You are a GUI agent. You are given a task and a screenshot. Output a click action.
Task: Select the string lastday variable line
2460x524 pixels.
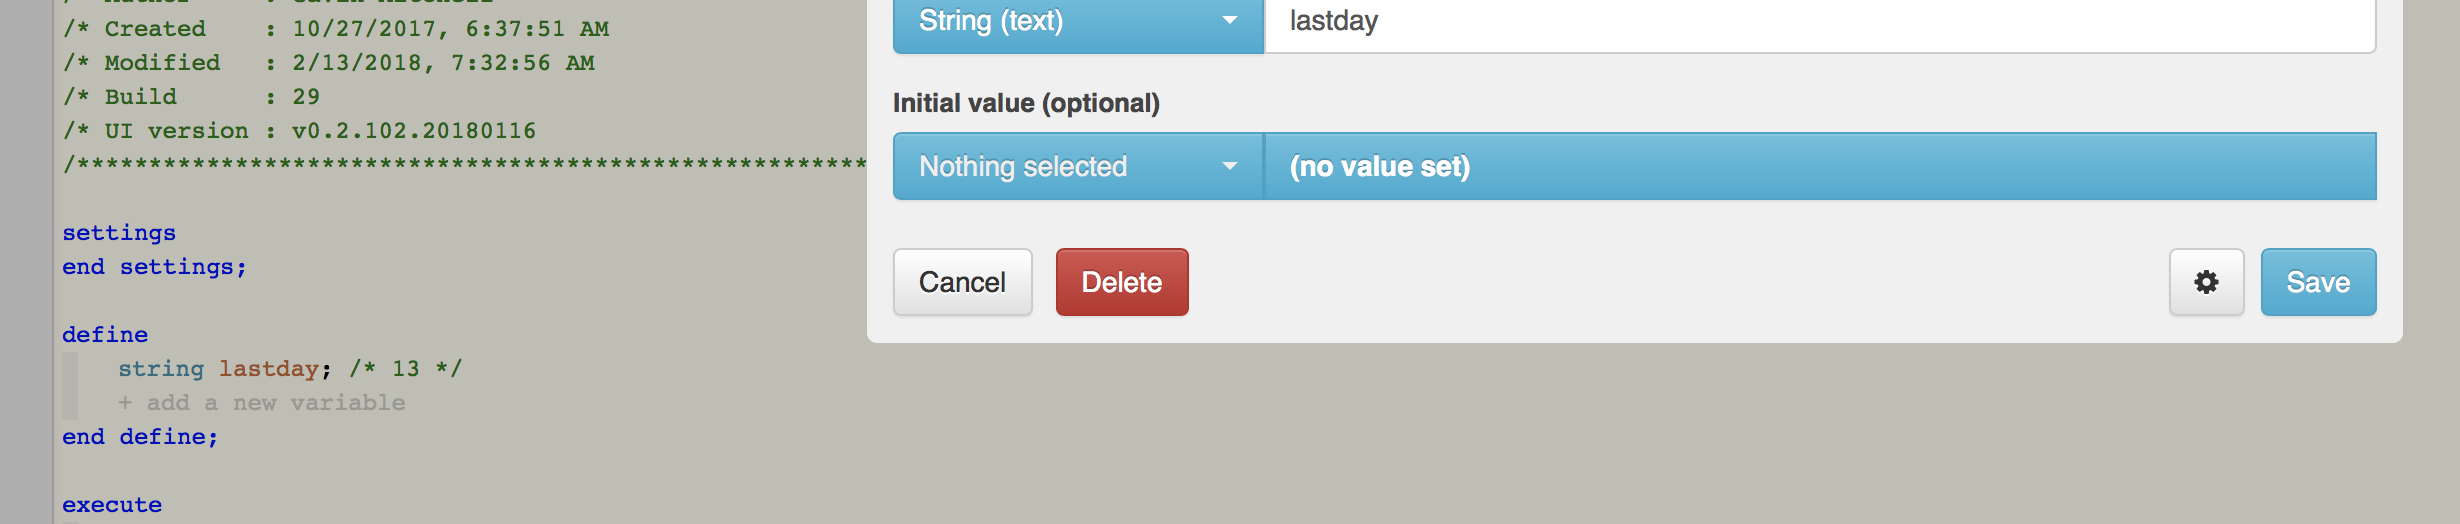[x=290, y=369]
